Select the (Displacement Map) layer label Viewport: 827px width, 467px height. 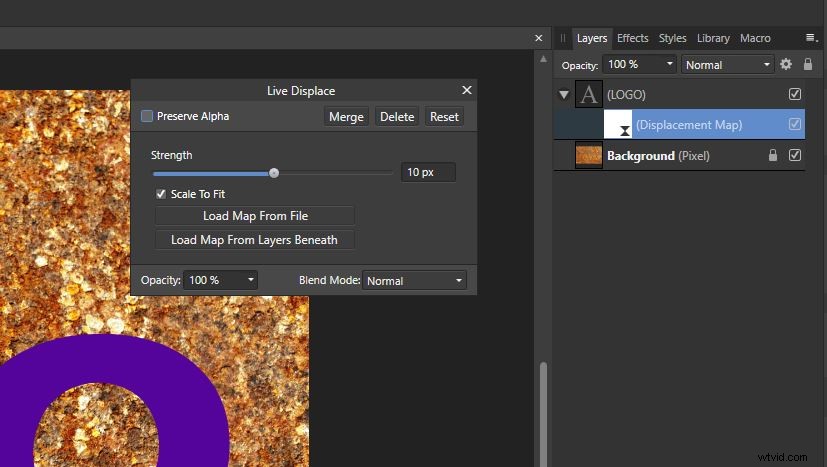688,125
